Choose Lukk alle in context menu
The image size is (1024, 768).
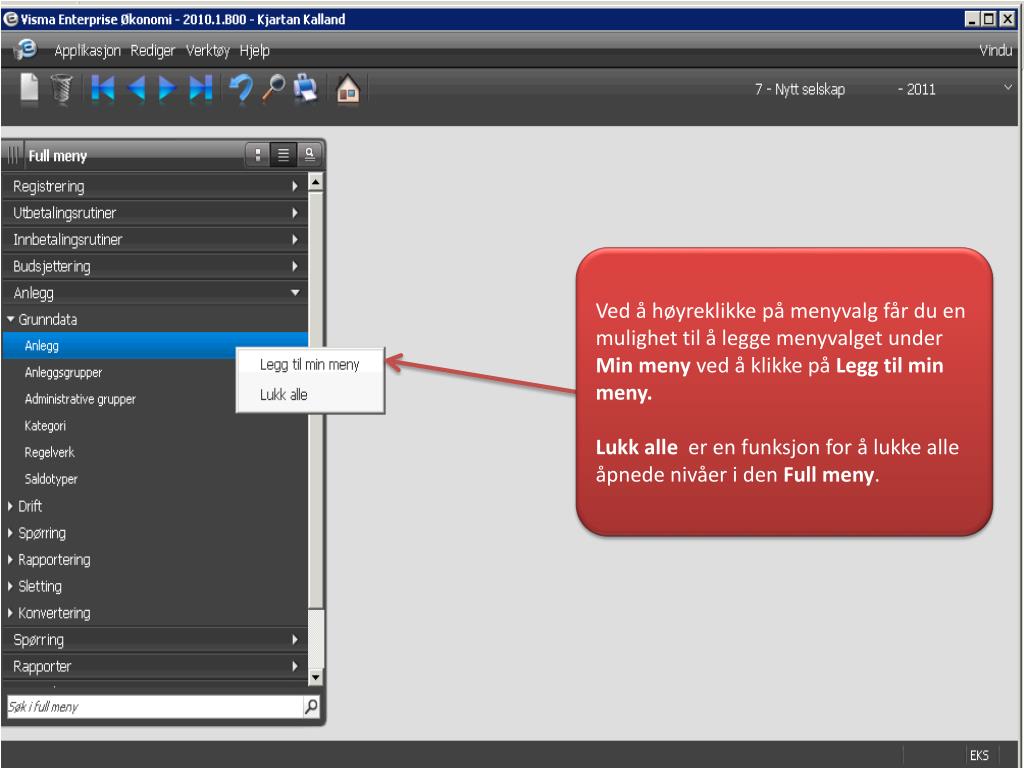coord(310,394)
